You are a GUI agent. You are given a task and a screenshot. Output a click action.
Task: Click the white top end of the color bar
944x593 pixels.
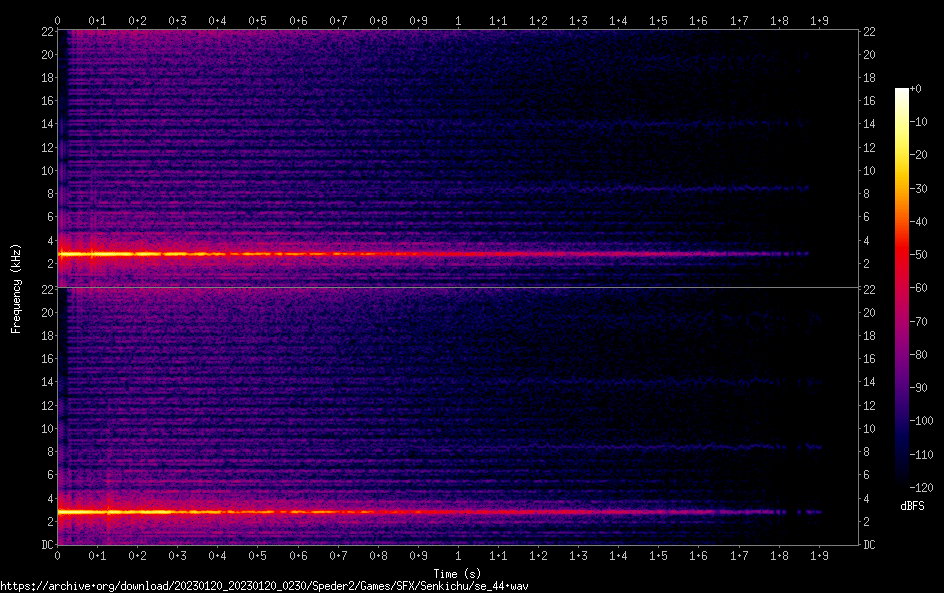tap(902, 92)
